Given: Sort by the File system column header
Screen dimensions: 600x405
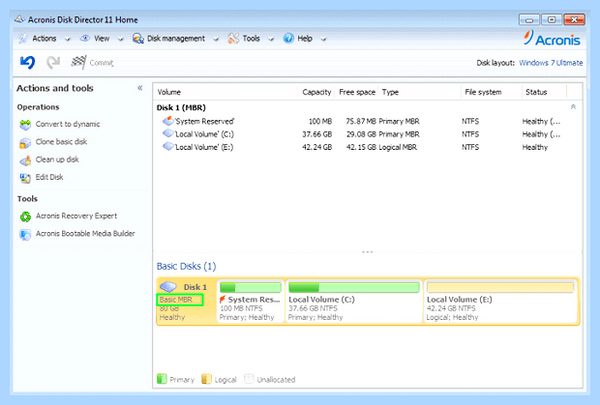Looking at the screenshot, I should point(483,92).
